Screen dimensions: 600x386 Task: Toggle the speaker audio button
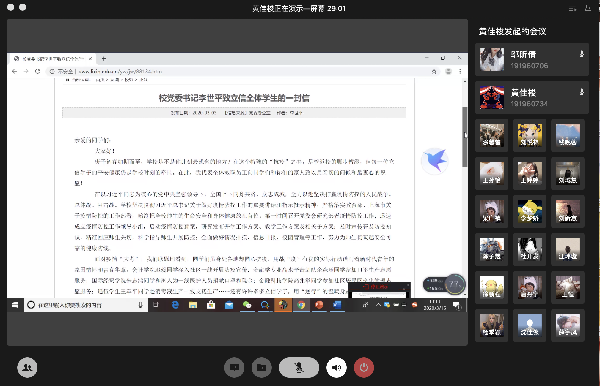tap(336, 367)
